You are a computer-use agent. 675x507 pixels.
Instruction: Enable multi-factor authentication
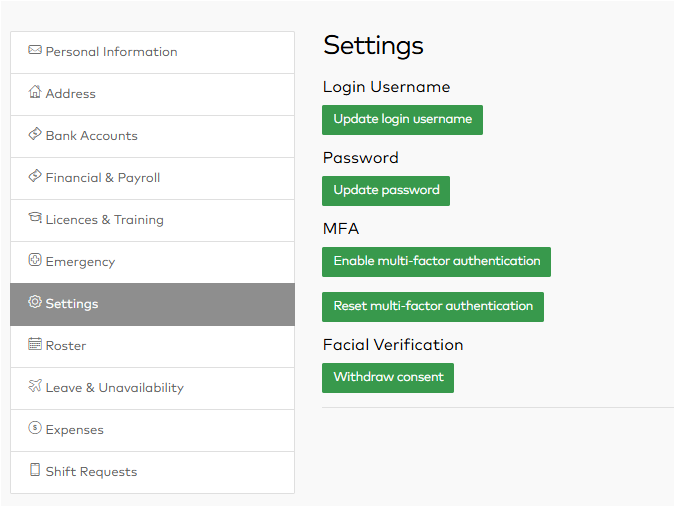point(437,262)
